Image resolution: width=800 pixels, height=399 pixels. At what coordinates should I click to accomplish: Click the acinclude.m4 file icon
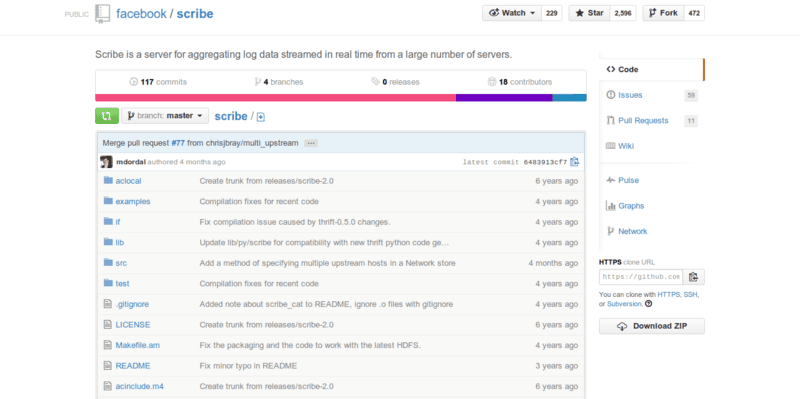coord(107,386)
